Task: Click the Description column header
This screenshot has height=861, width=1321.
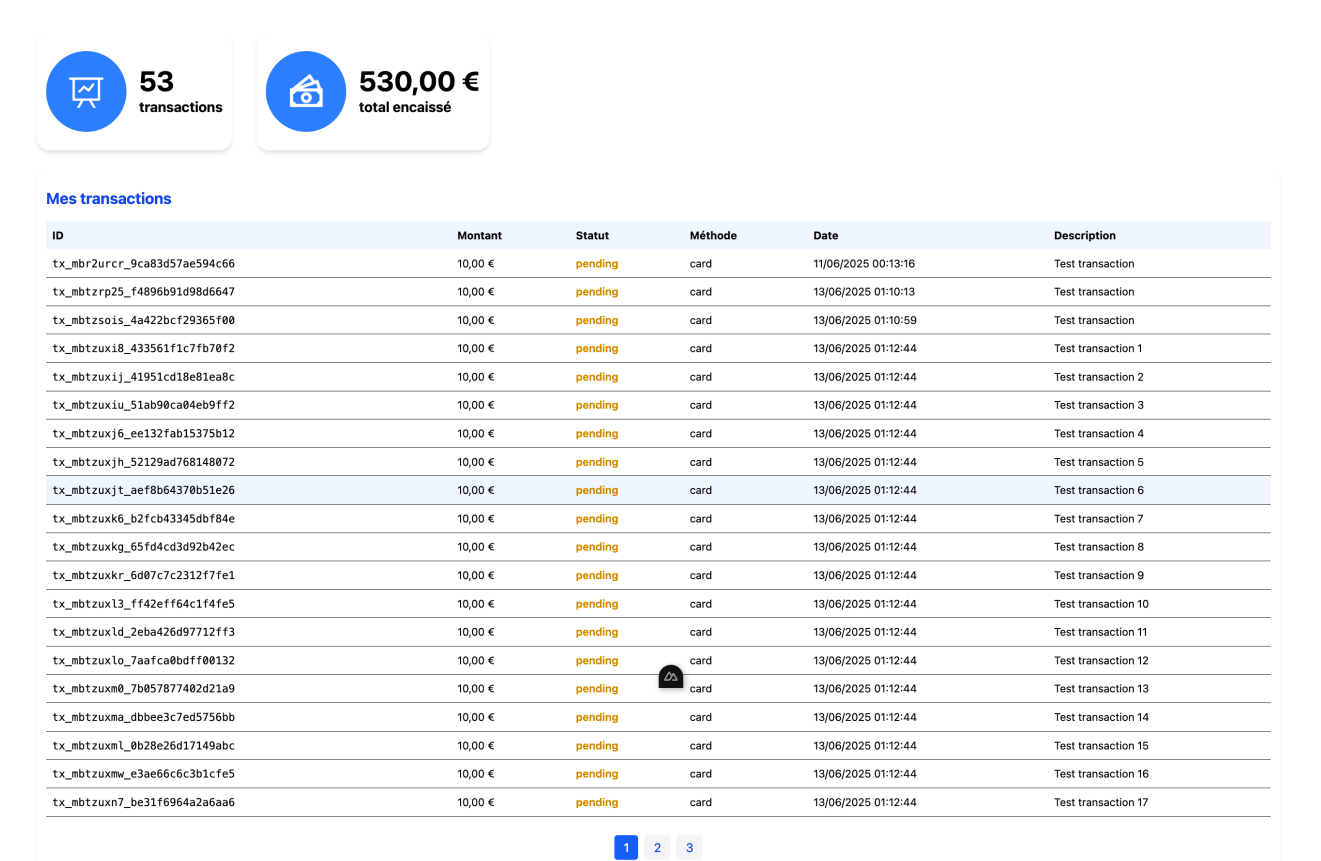Action: (x=1084, y=235)
